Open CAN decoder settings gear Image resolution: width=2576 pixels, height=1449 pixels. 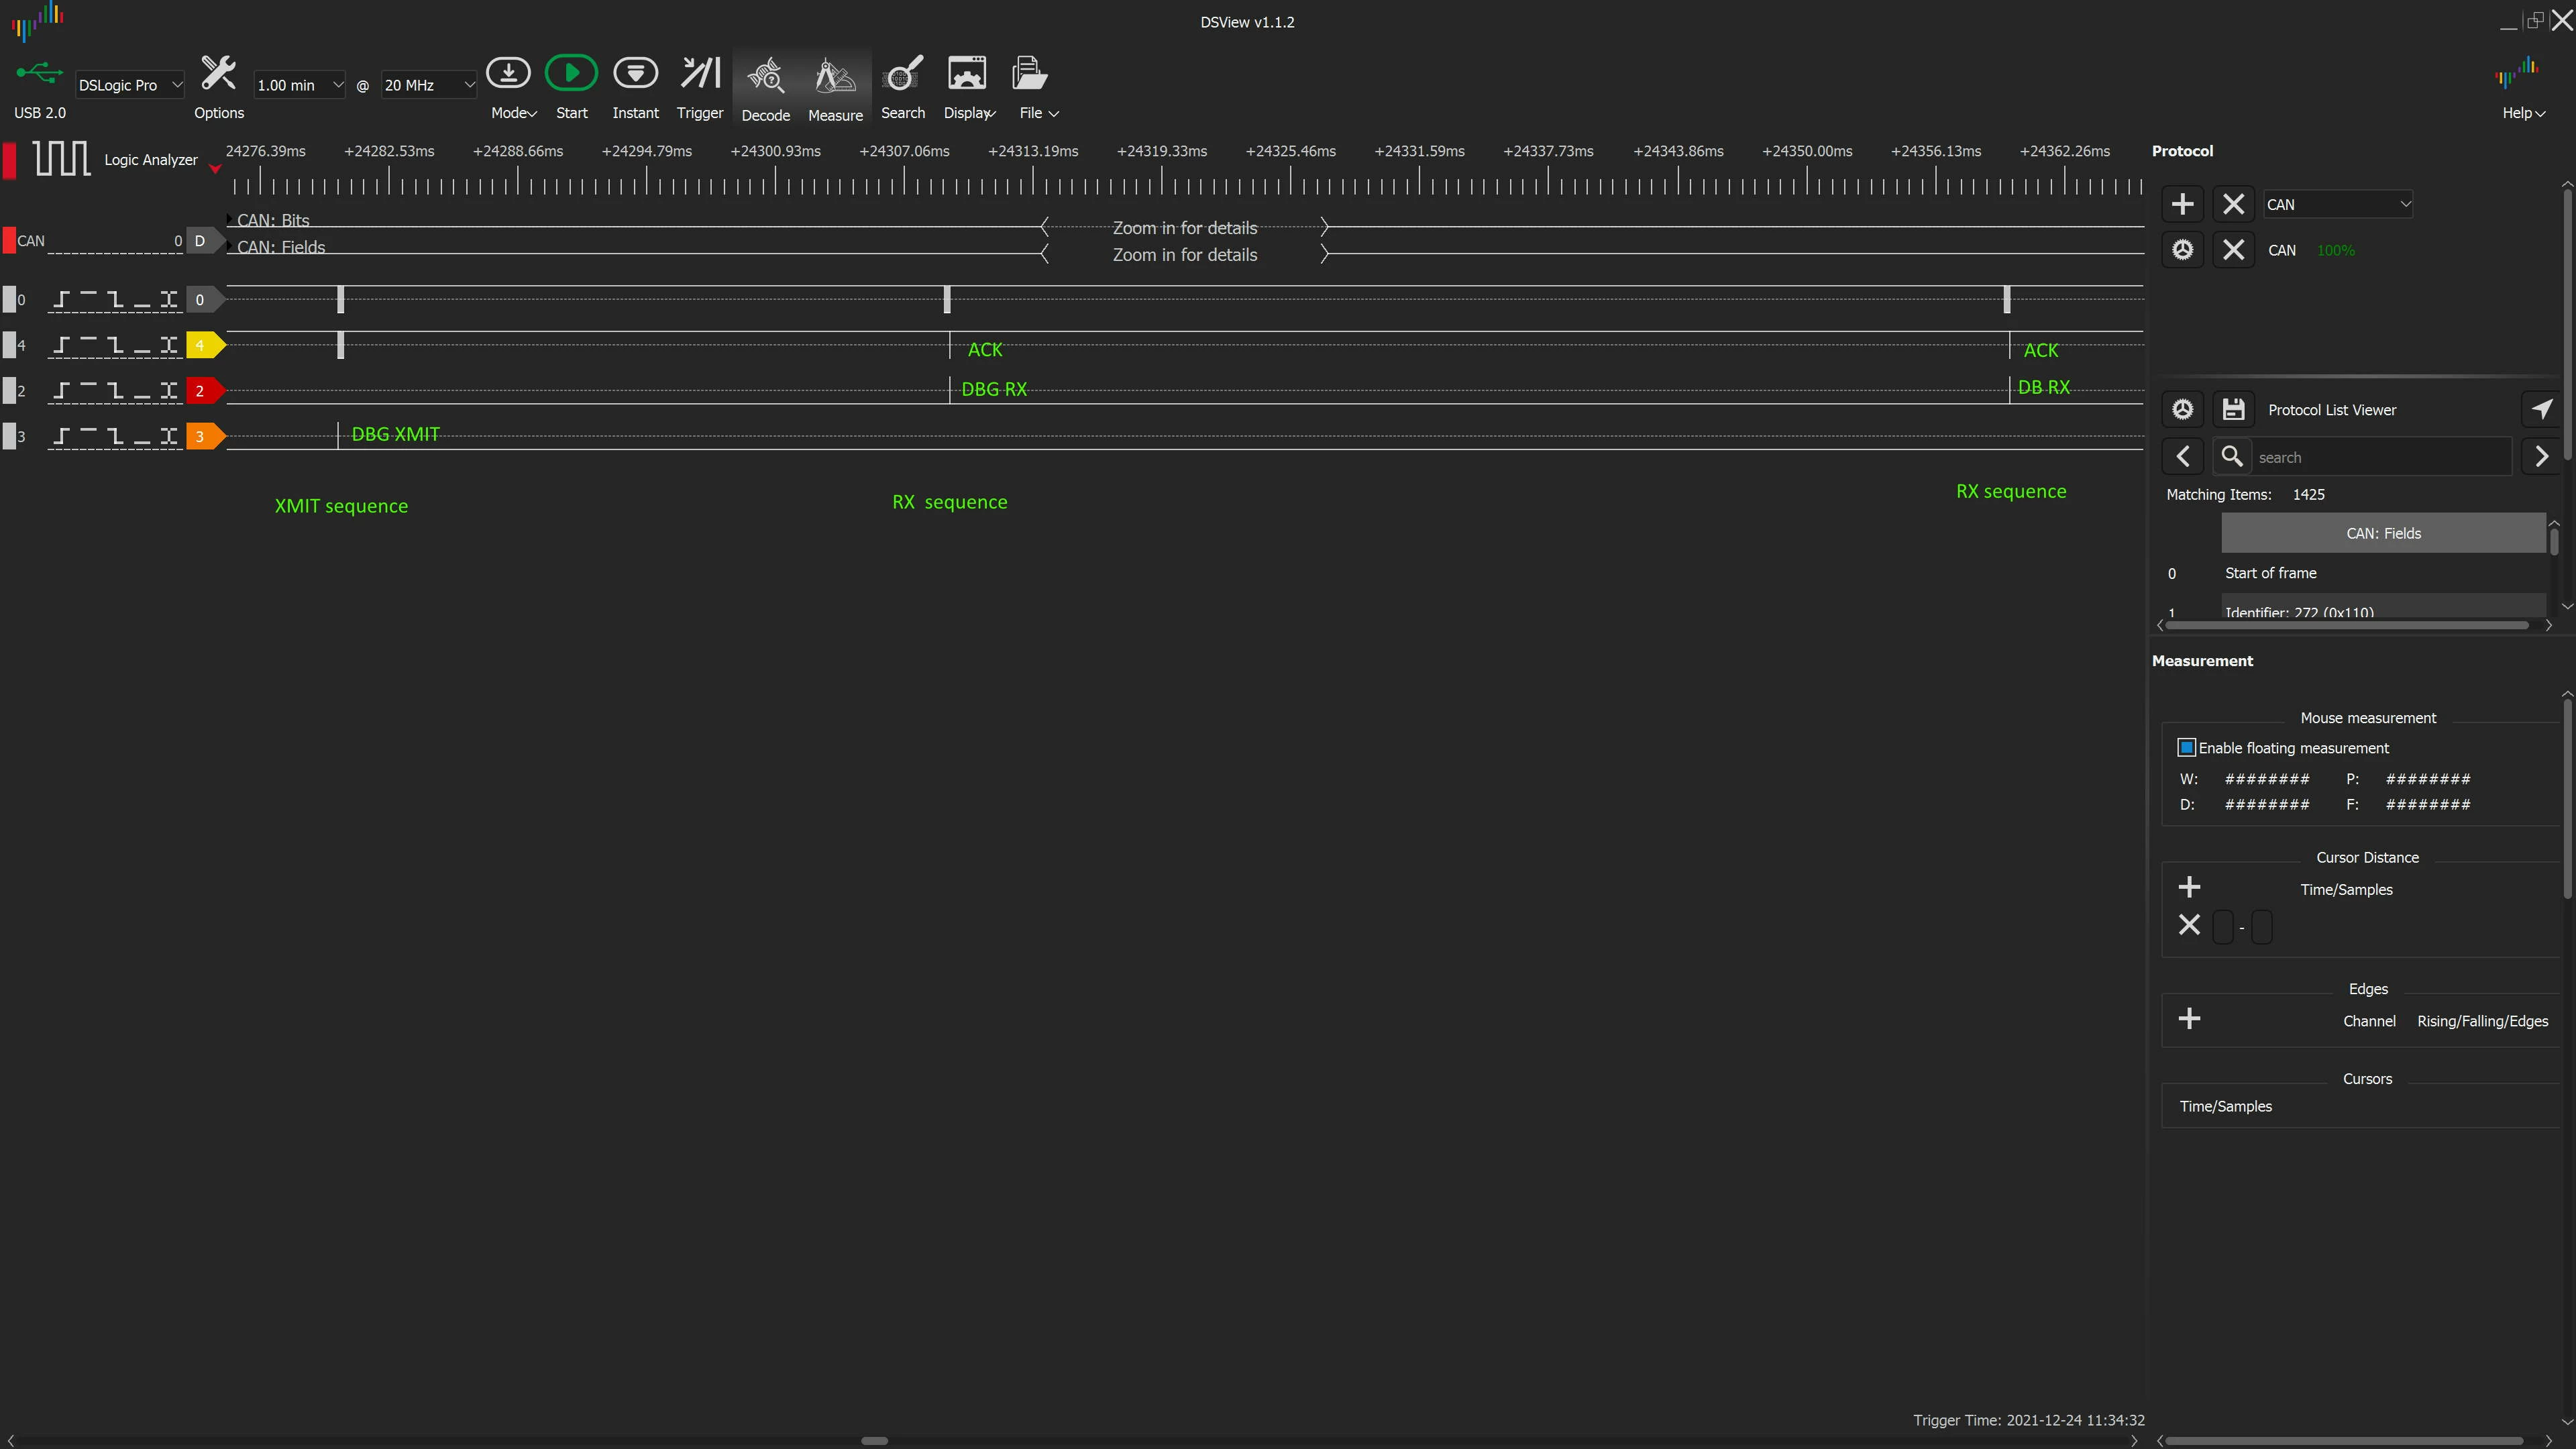[x=2182, y=250]
